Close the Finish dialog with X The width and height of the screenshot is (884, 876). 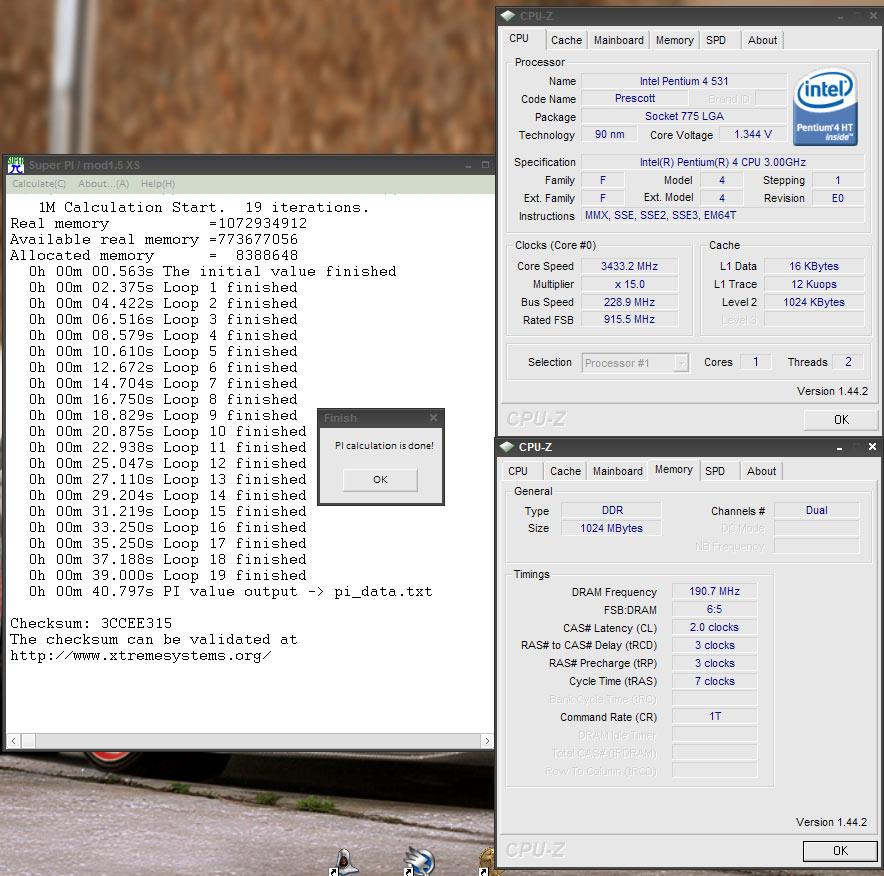pyautogui.click(x=433, y=418)
